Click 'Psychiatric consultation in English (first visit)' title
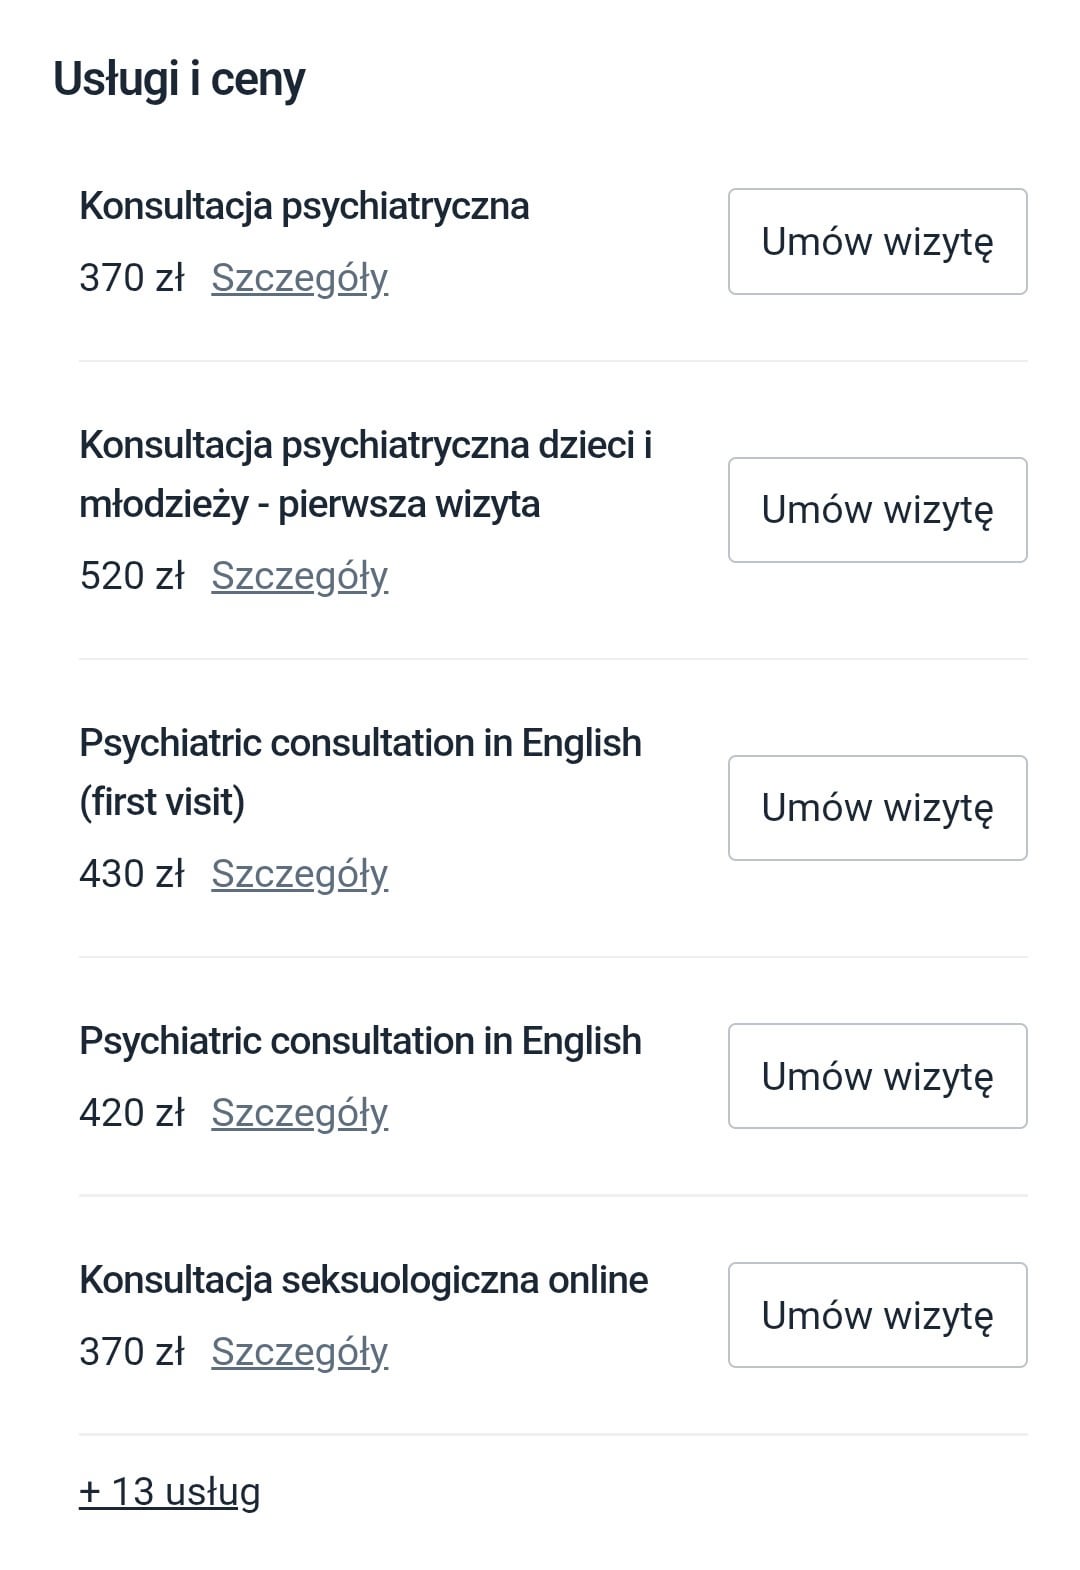The height and width of the screenshot is (1570, 1080). pyautogui.click(x=360, y=772)
